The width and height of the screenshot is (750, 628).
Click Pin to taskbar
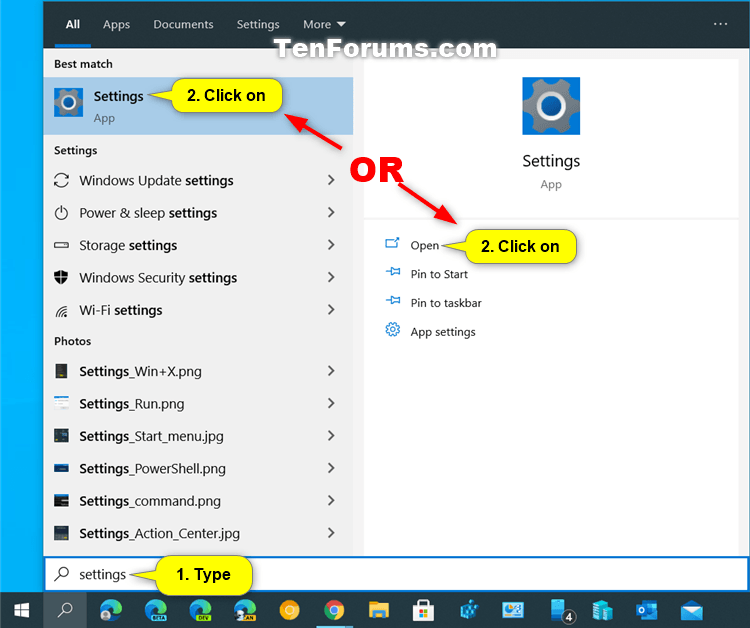[446, 303]
